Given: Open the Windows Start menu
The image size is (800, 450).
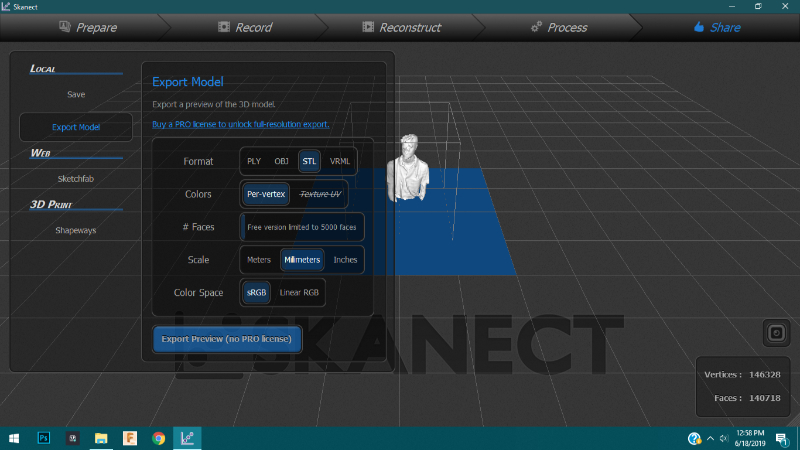Looking at the screenshot, I should click(x=14, y=438).
